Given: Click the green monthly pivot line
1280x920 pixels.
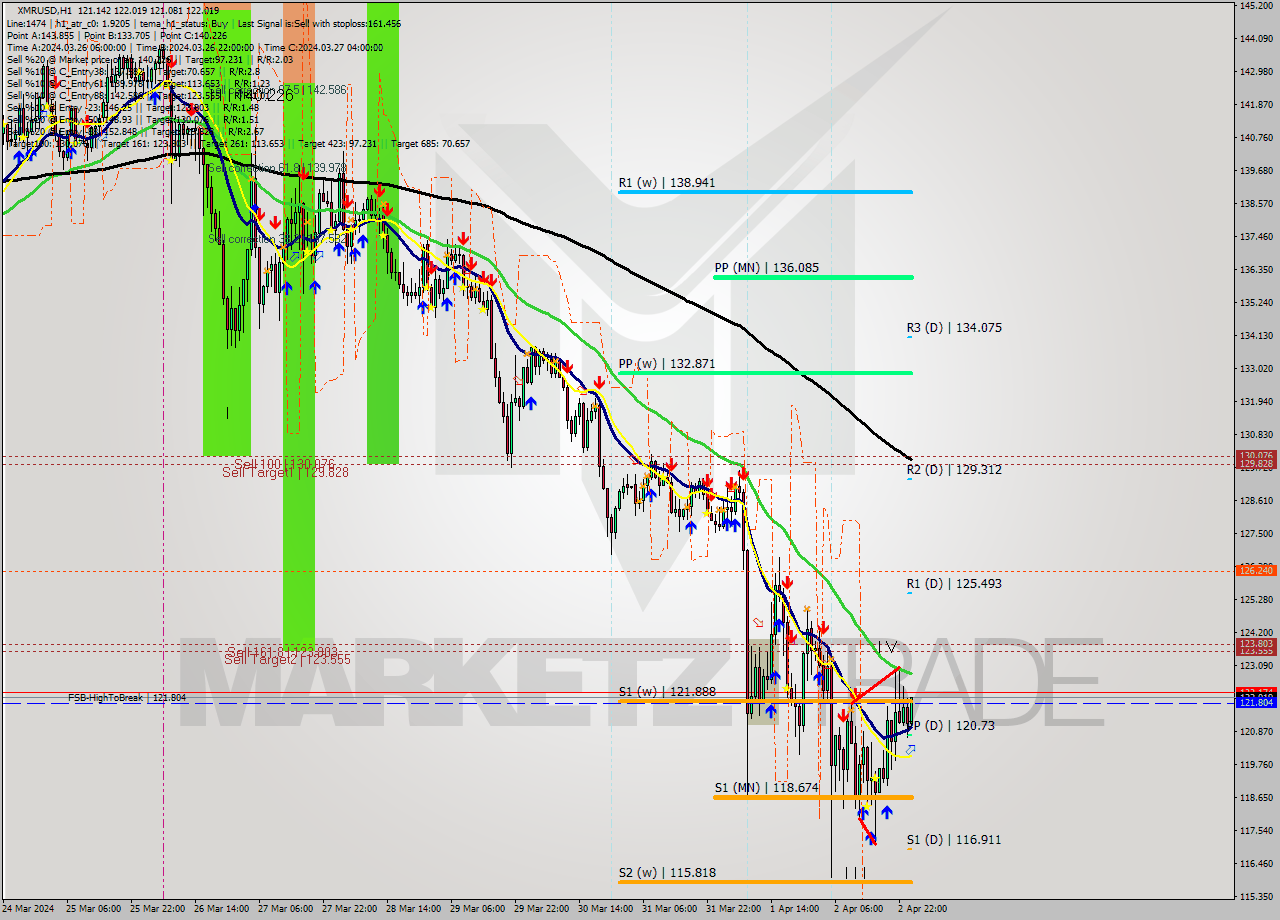Looking at the screenshot, I should [x=813, y=277].
